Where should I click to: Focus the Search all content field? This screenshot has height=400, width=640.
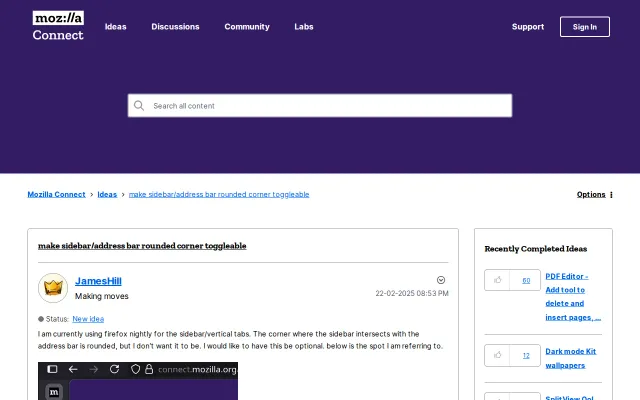click(x=320, y=106)
